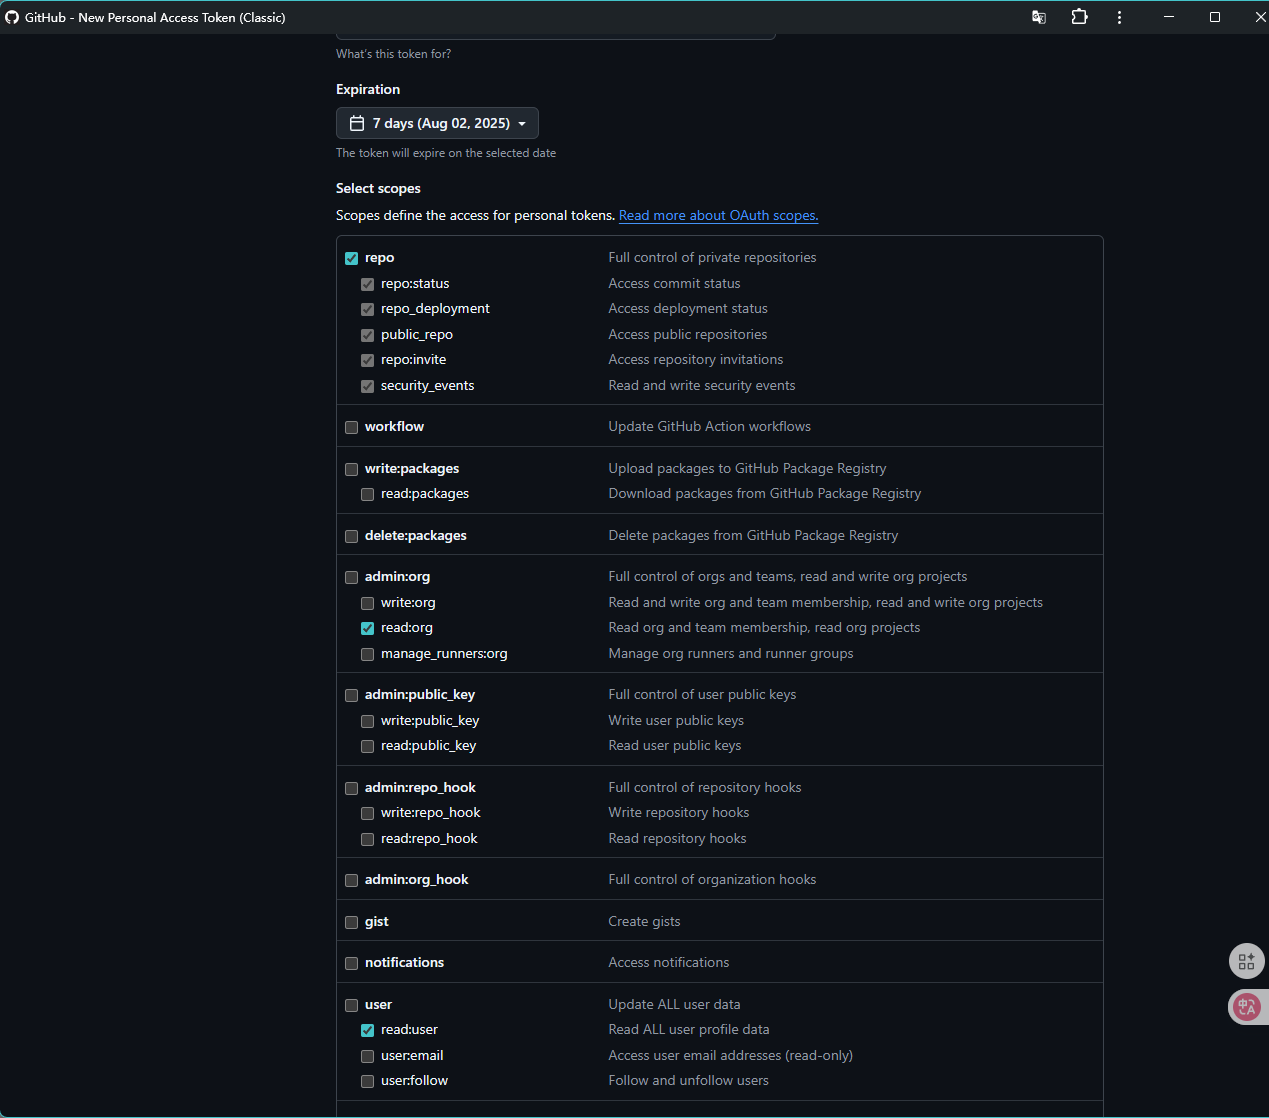Click 'Update ALL user data' text
Image resolution: width=1269 pixels, height=1118 pixels.
click(675, 1004)
